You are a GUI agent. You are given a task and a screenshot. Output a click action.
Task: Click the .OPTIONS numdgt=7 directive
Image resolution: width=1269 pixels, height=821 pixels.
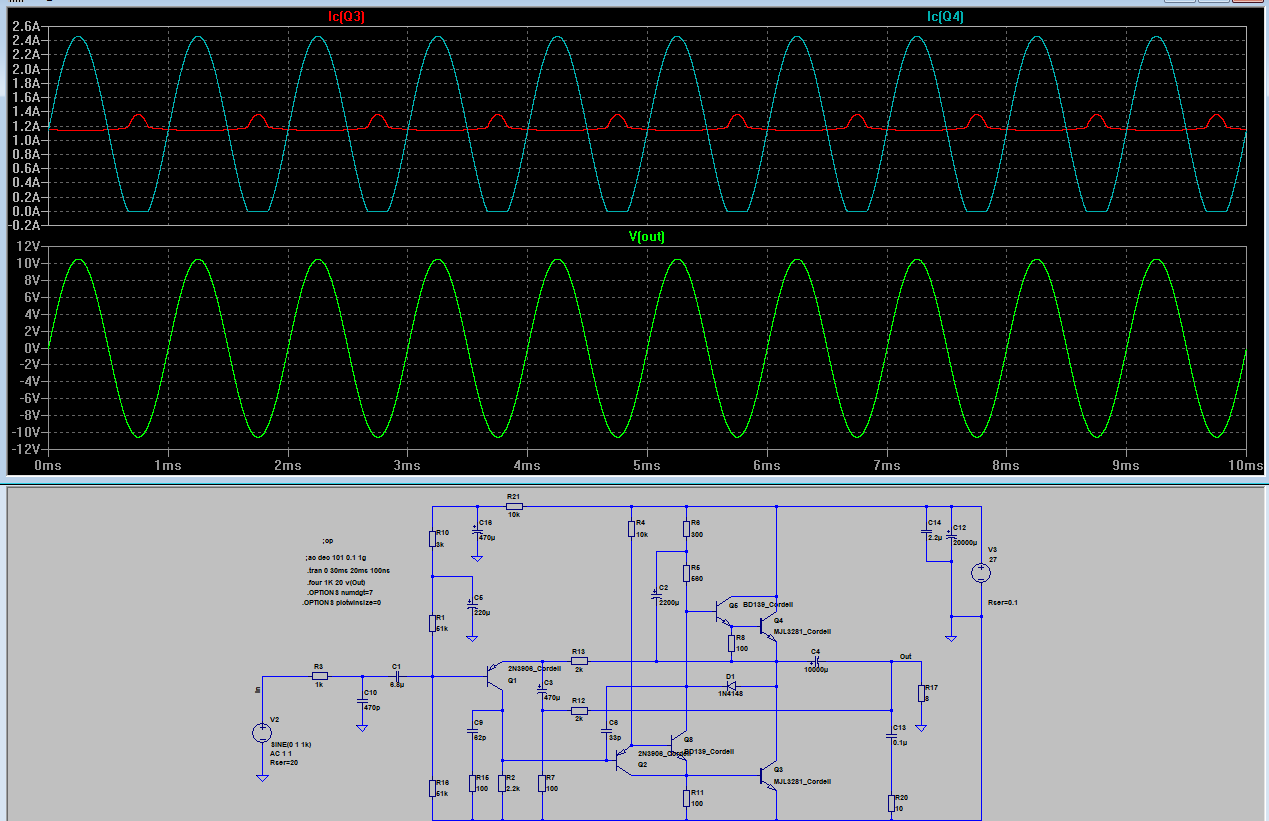(x=340, y=592)
